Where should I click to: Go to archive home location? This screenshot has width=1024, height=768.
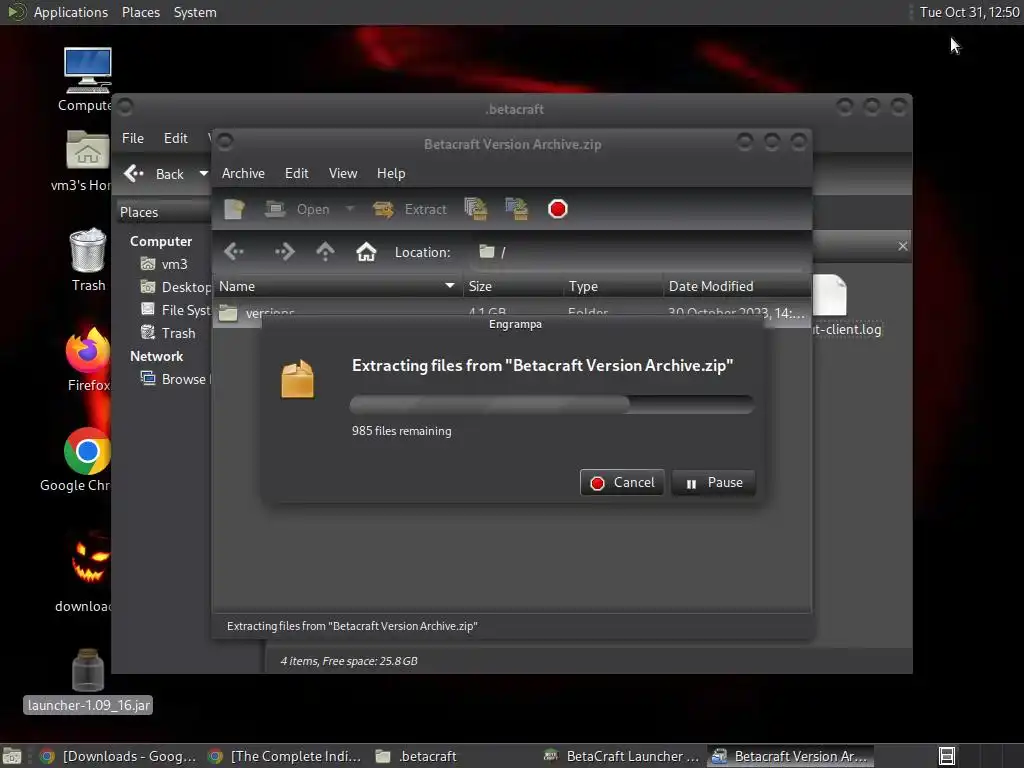[x=366, y=251]
